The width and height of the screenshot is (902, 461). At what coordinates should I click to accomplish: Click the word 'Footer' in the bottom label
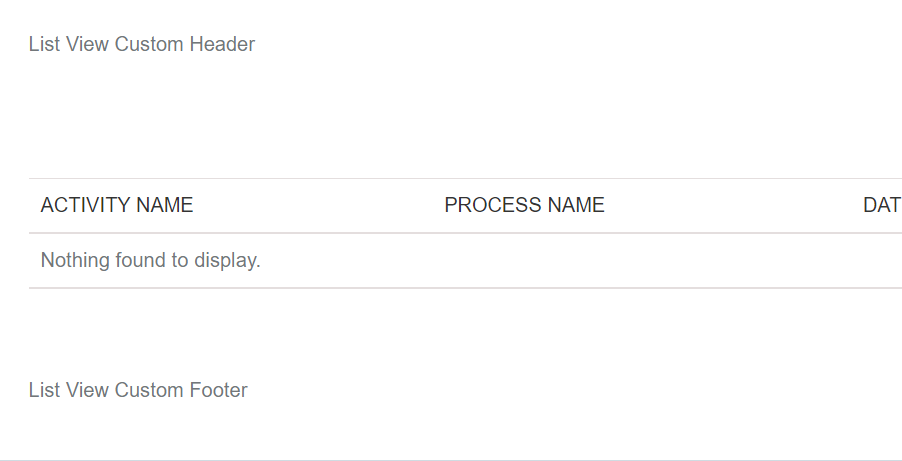(219, 390)
